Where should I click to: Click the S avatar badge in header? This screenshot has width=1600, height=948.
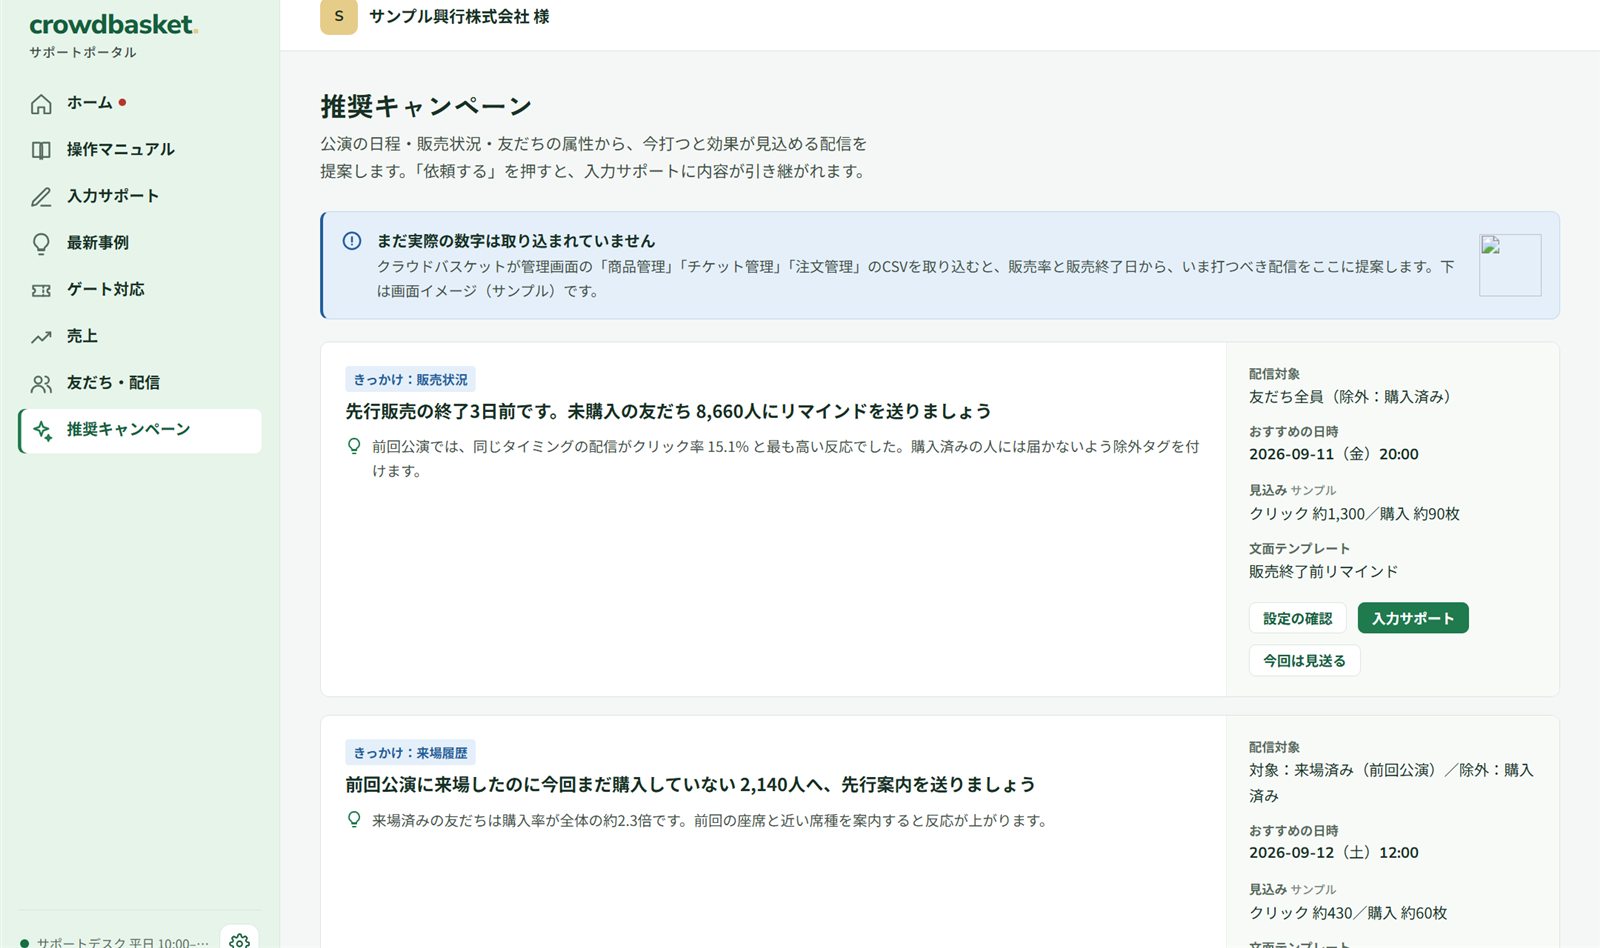coord(339,16)
